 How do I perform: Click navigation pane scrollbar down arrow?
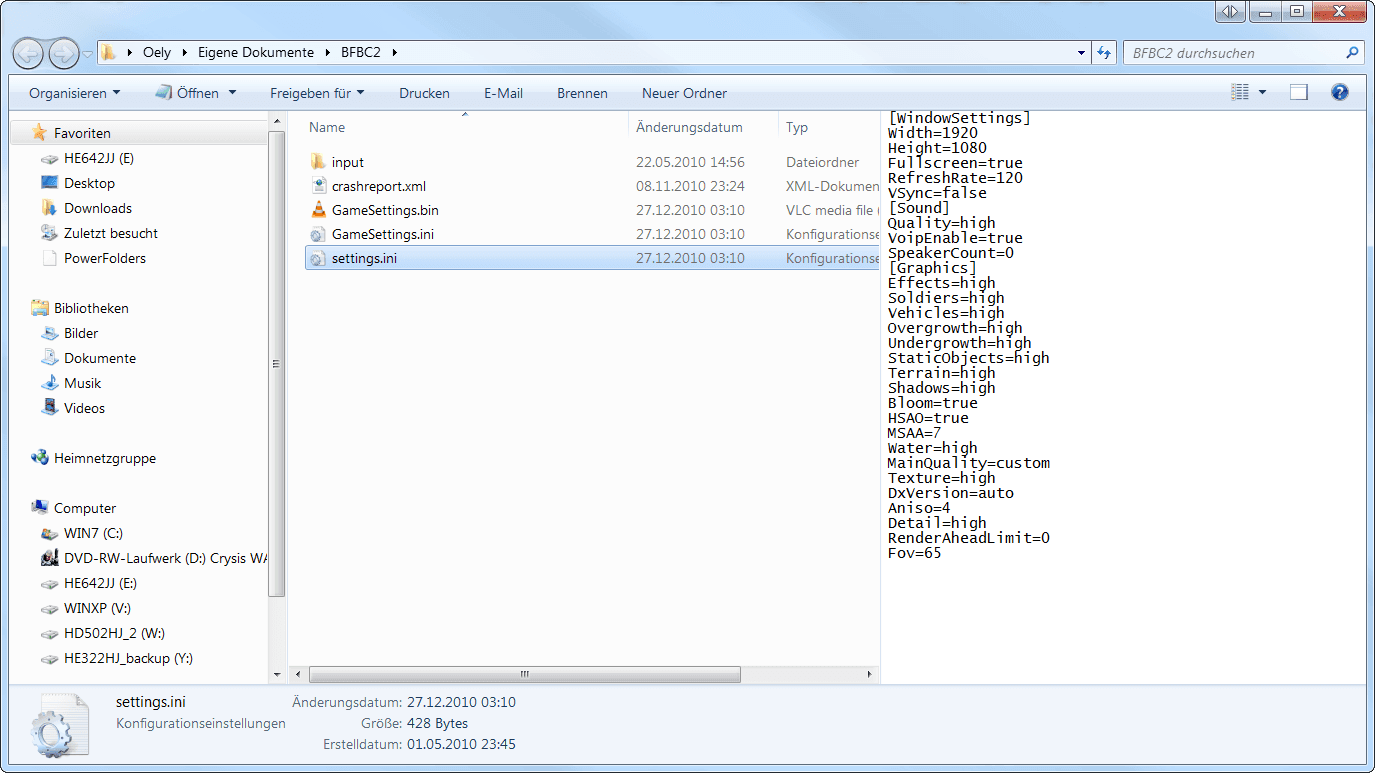[277, 675]
